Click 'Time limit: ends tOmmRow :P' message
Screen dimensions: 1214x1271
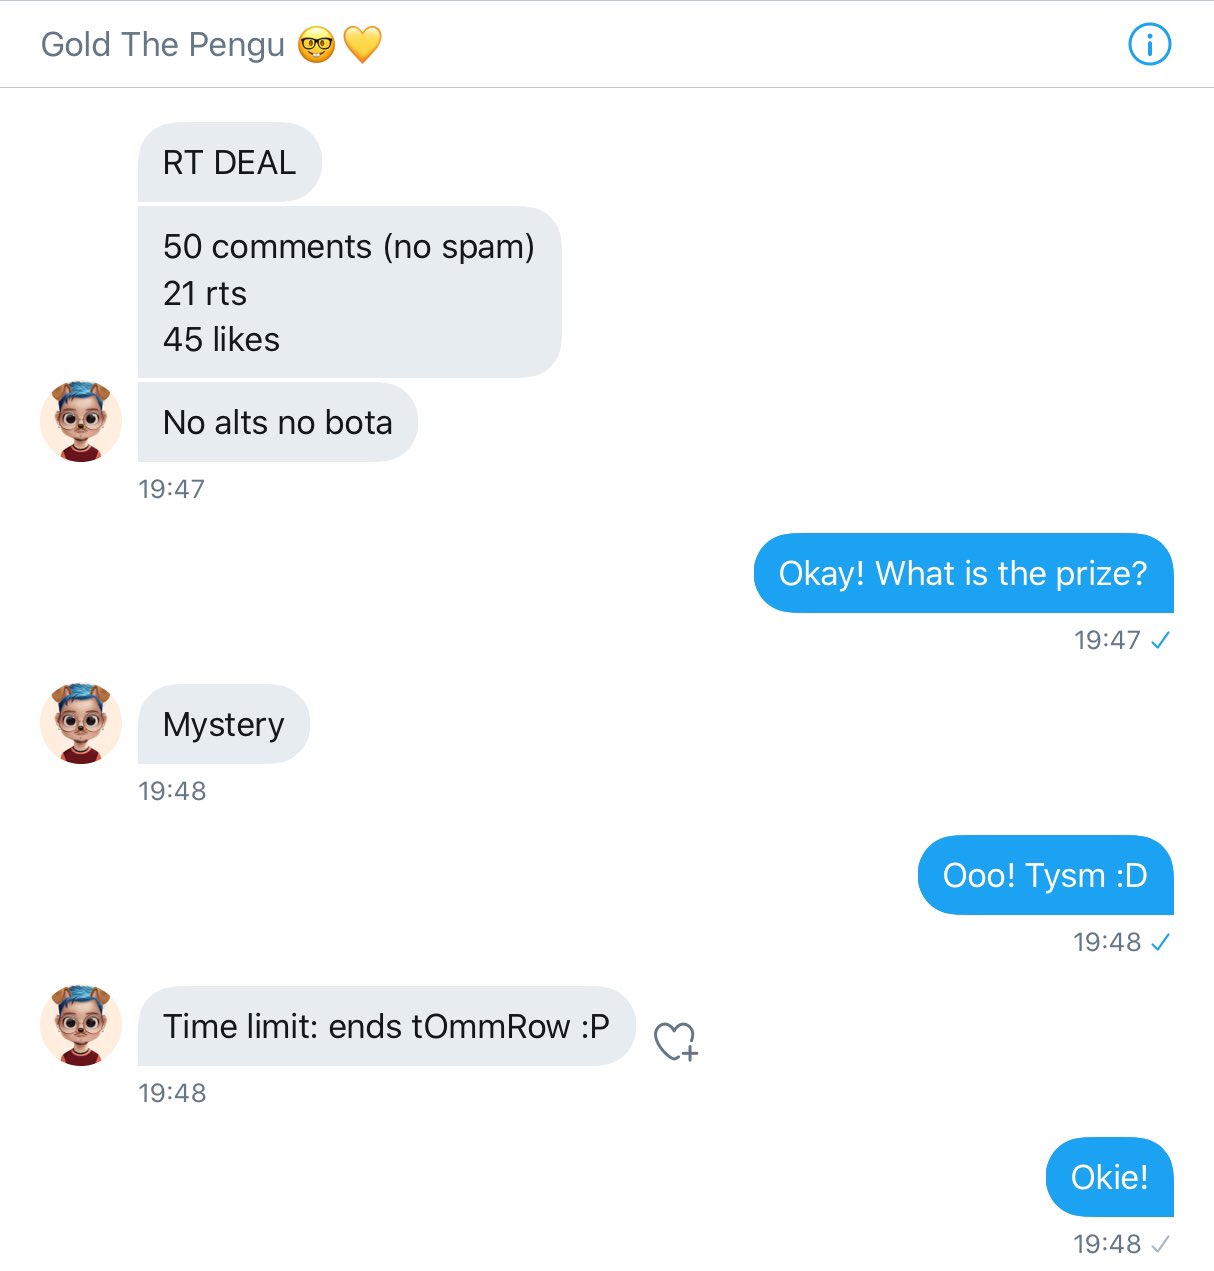(386, 1026)
